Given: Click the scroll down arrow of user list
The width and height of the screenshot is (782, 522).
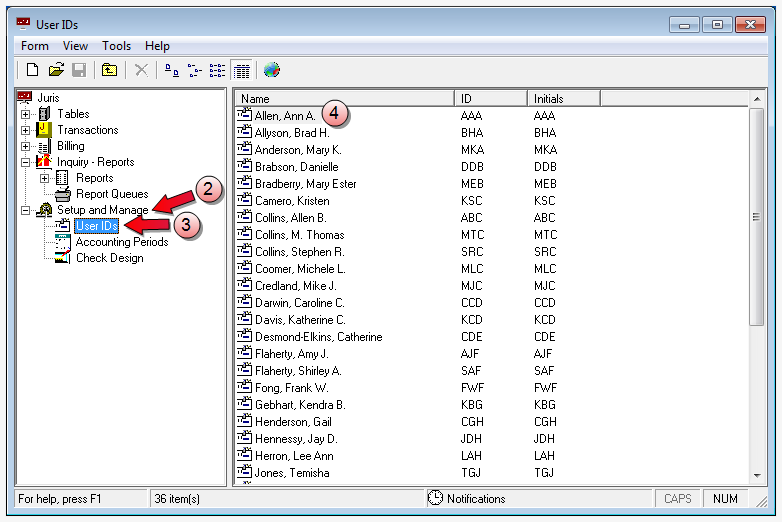Looking at the screenshot, I should [757, 476].
